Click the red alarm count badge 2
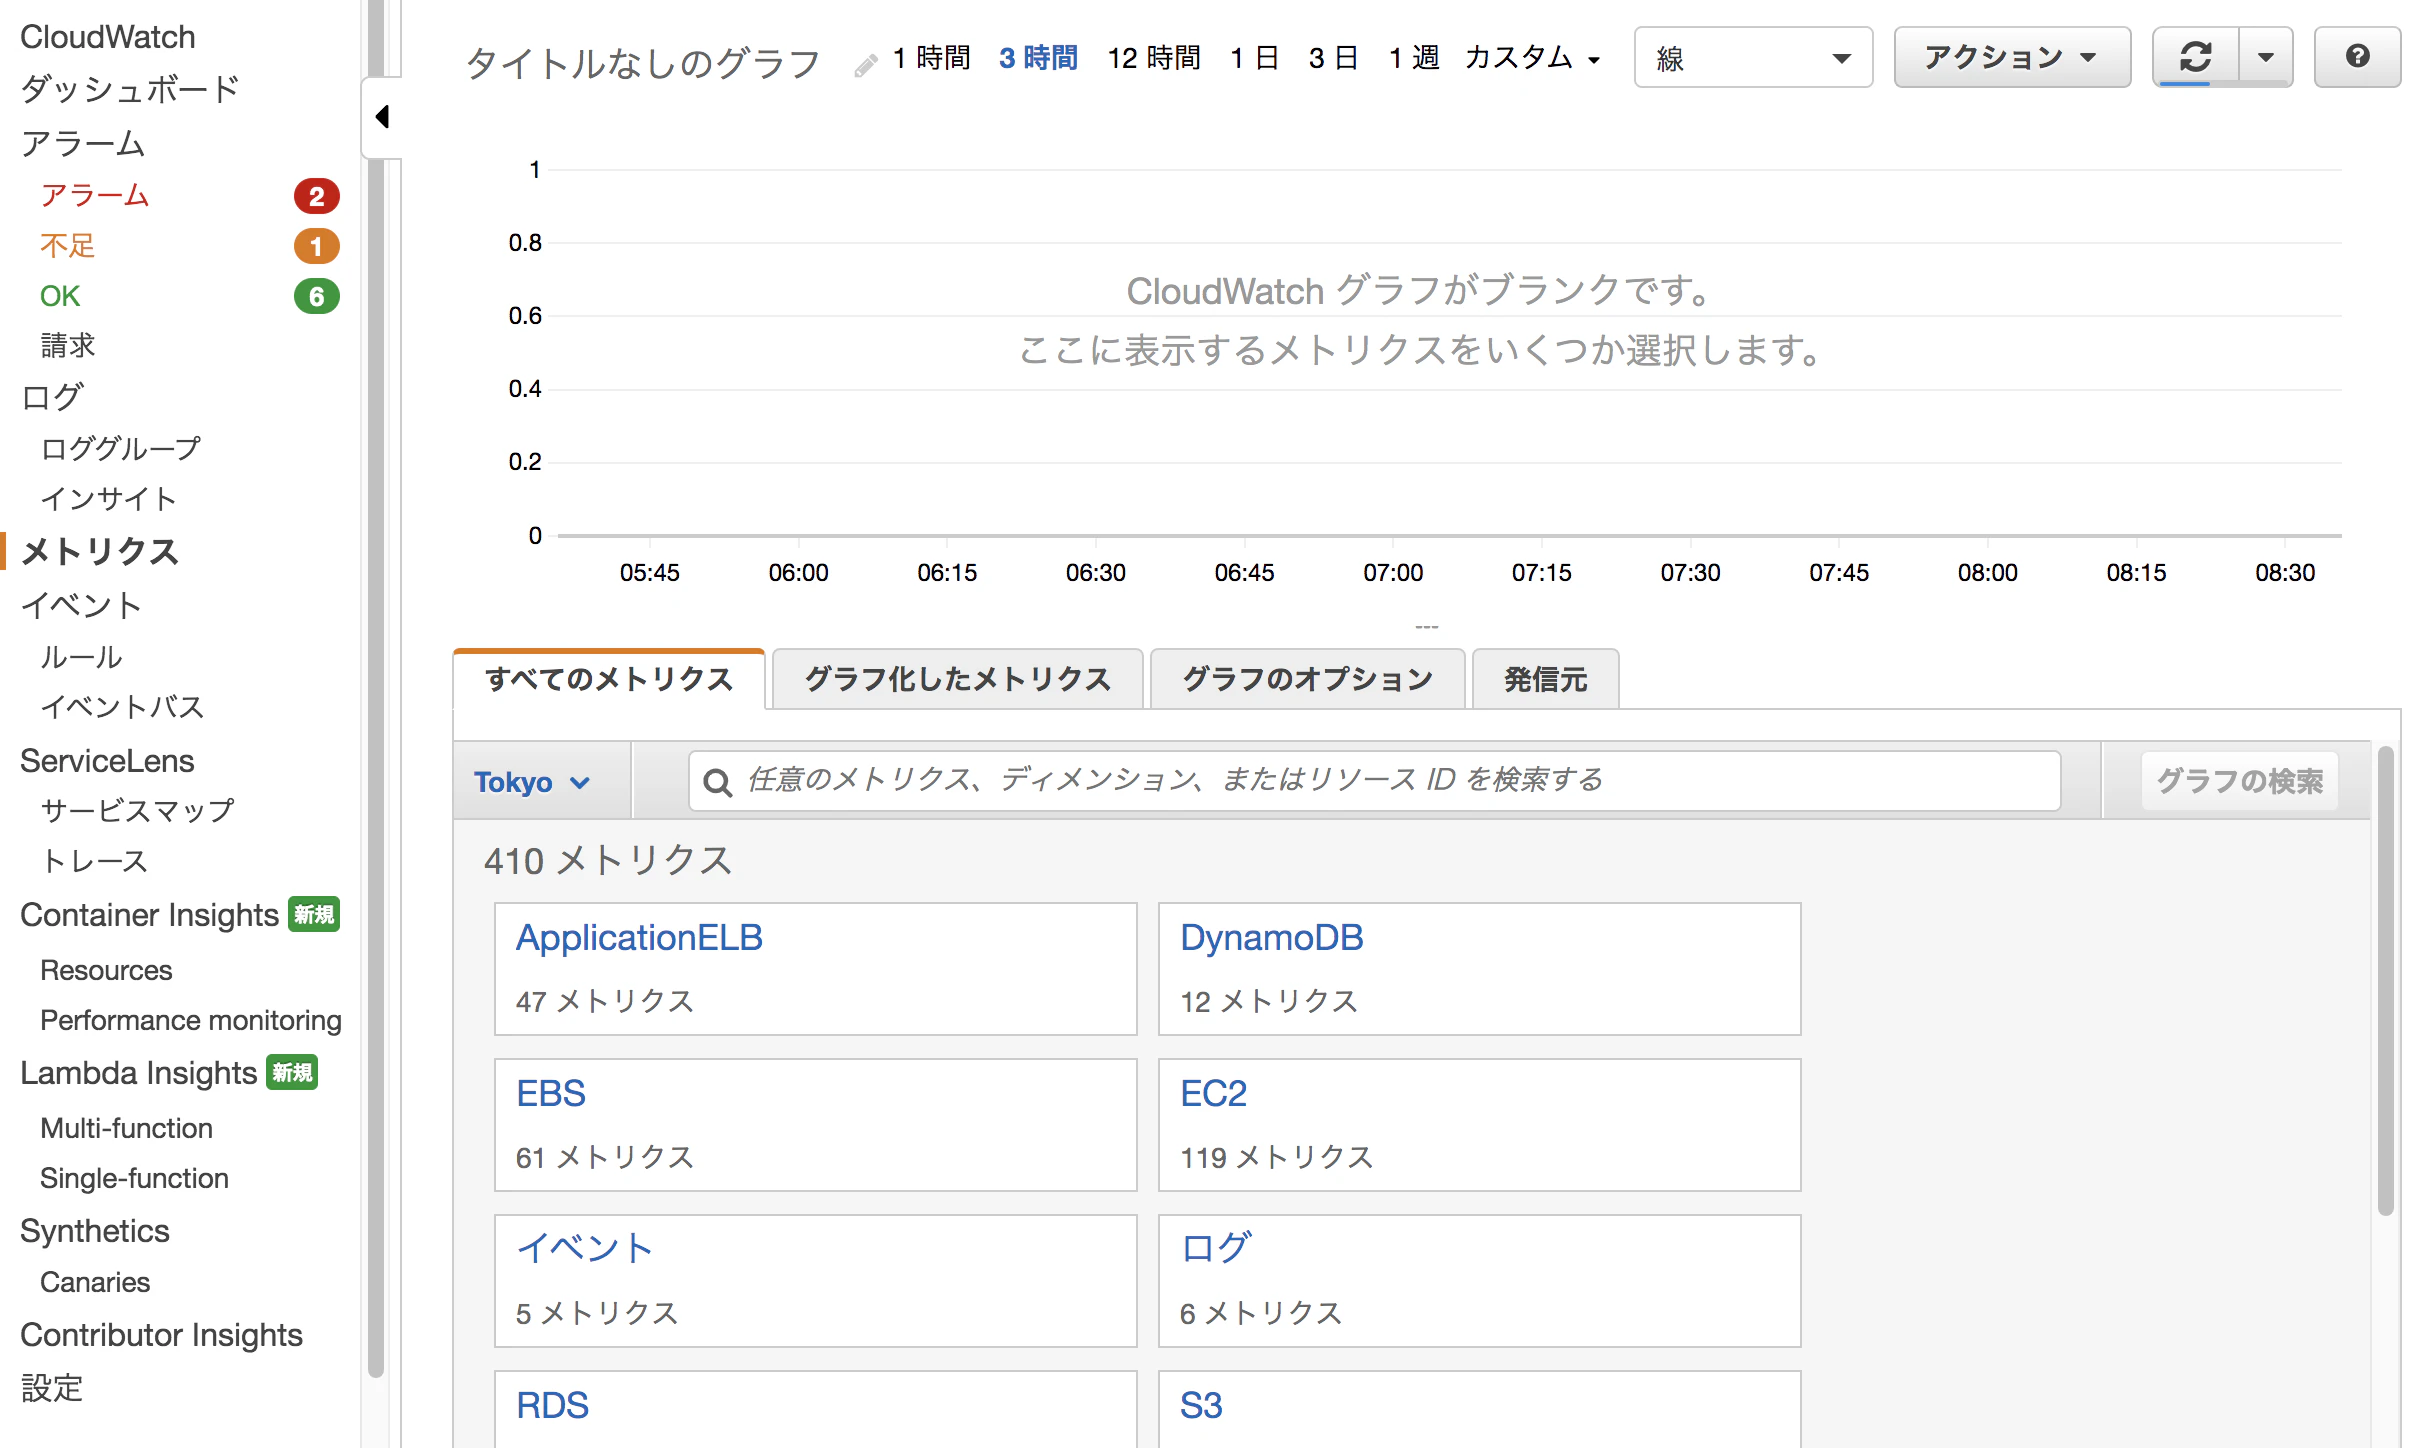The image size is (2420, 1448). (x=316, y=196)
